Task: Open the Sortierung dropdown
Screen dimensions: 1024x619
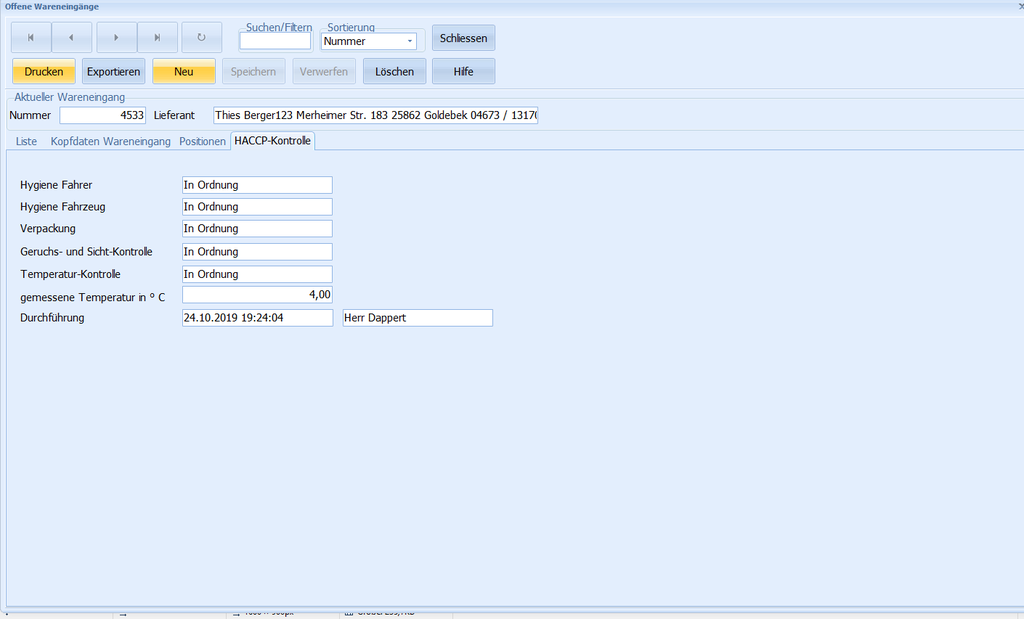Action: tap(410, 42)
